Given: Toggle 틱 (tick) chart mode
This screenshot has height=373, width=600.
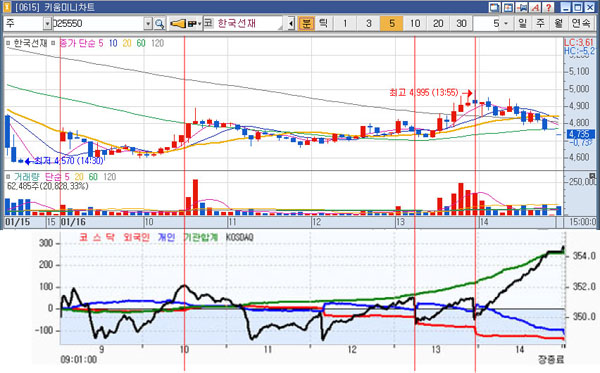Looking at the screenshot, I should pyautogui.click(x=323, y=23).
